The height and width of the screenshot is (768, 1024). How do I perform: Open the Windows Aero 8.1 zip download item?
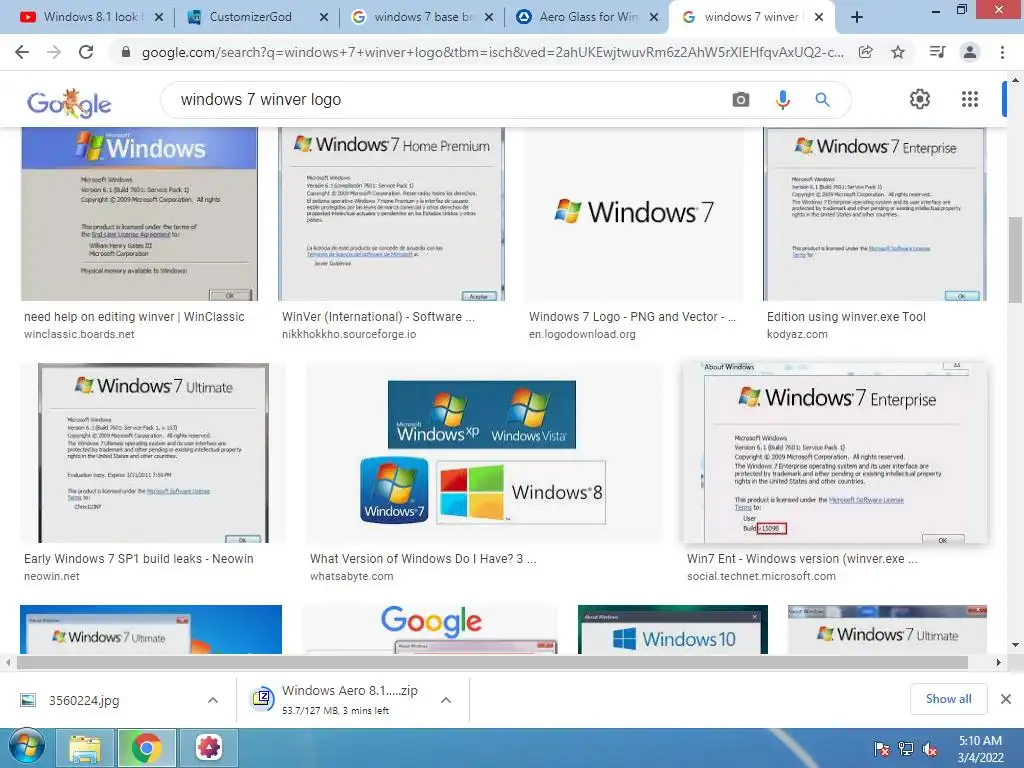click(x=349, y=699)
